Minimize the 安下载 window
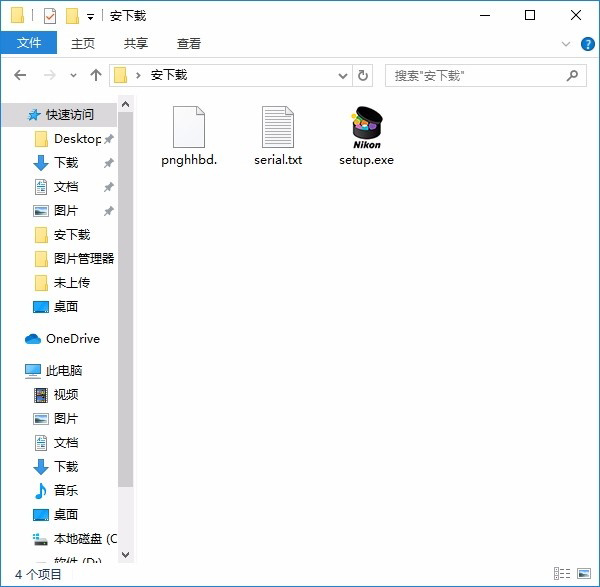Screen dimensions: 600x587 coord(485,15)
